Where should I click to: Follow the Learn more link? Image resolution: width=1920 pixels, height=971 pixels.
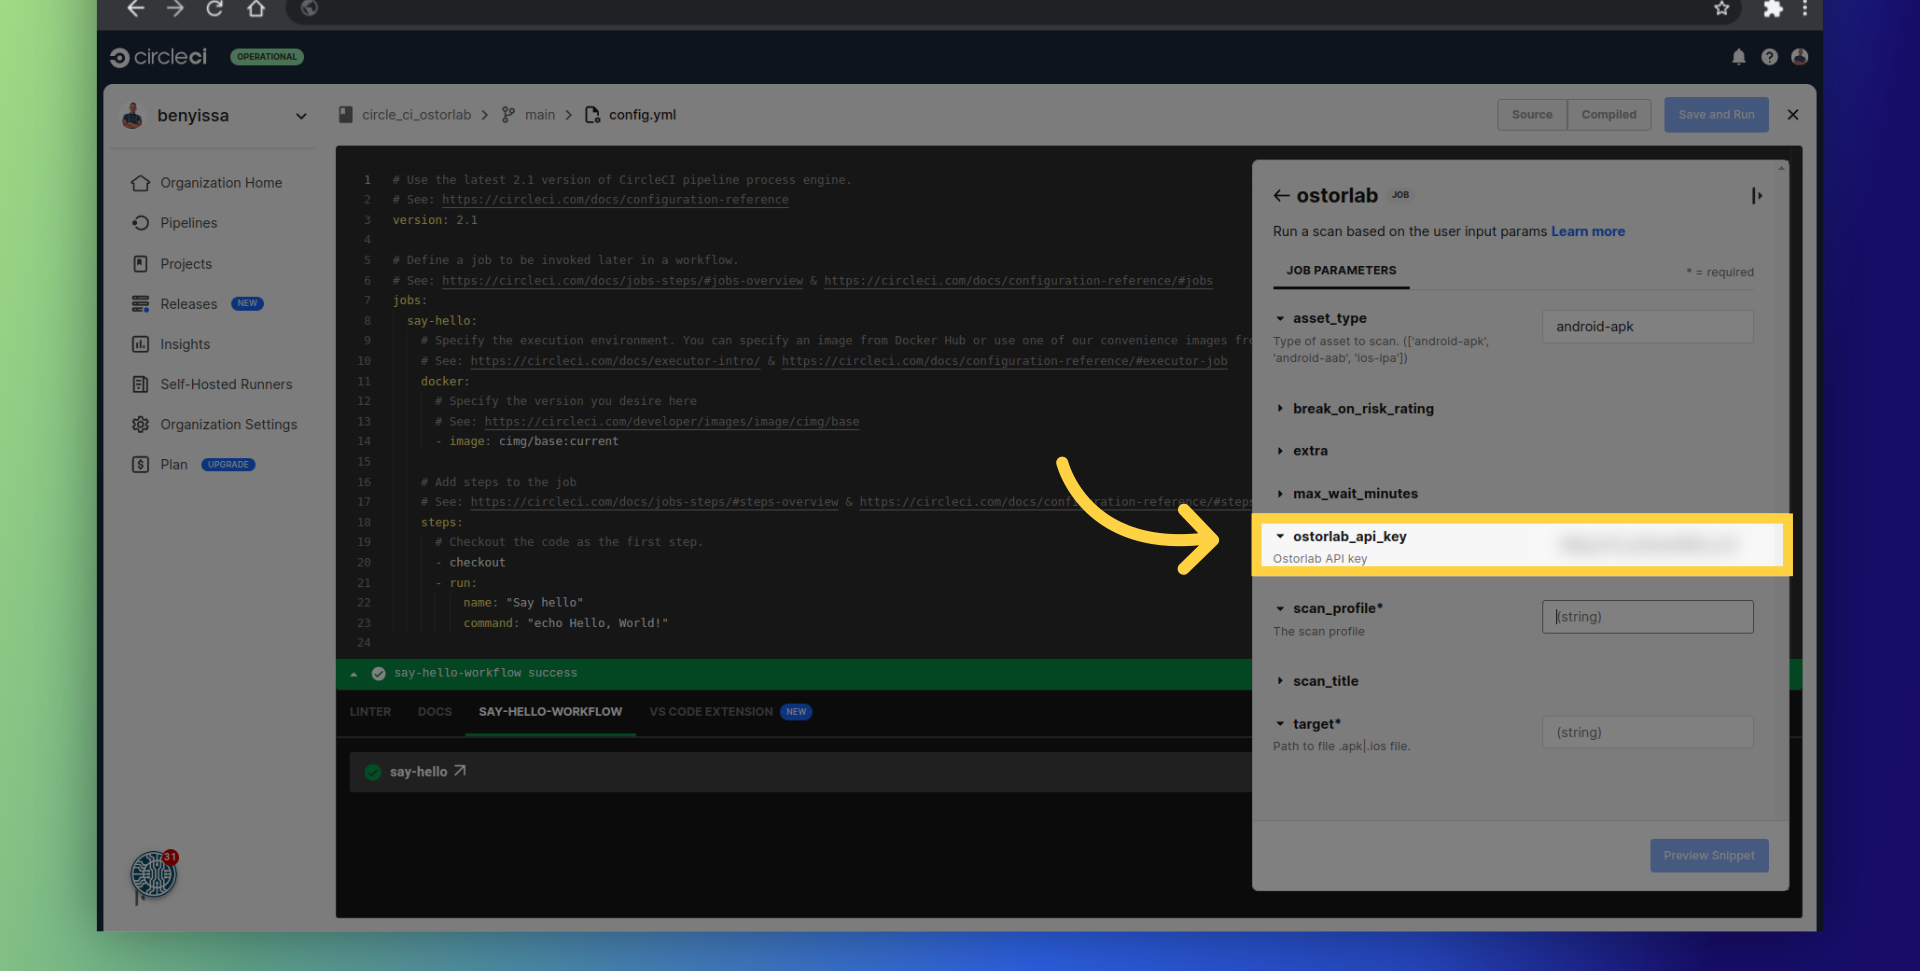1587,232
